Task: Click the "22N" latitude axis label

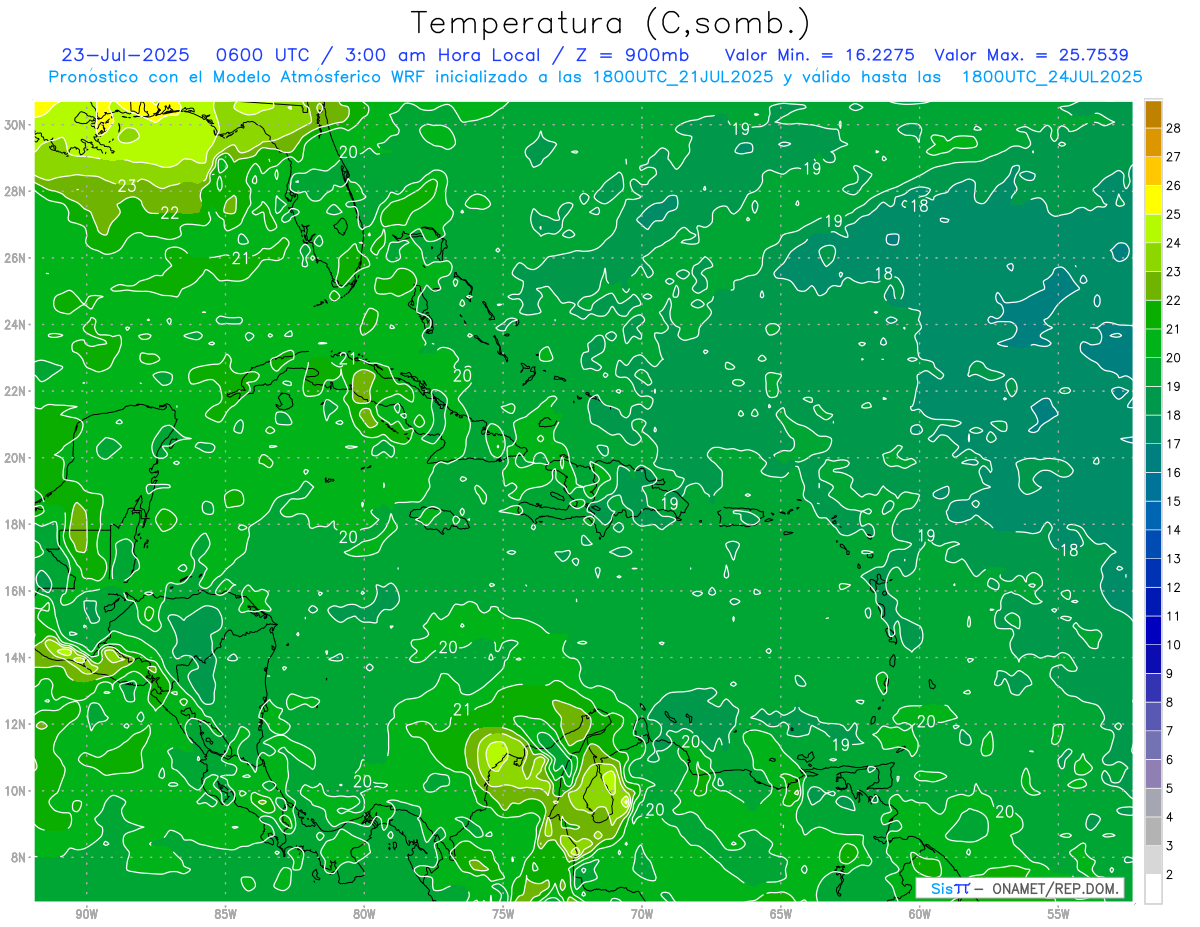Action: point(16,391)
